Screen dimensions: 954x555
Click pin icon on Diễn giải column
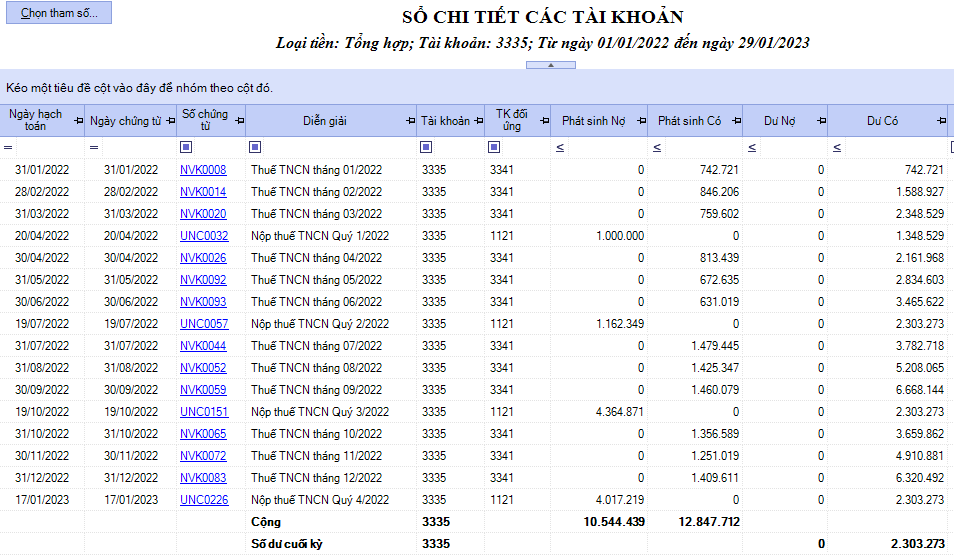(x=410, y=121)
